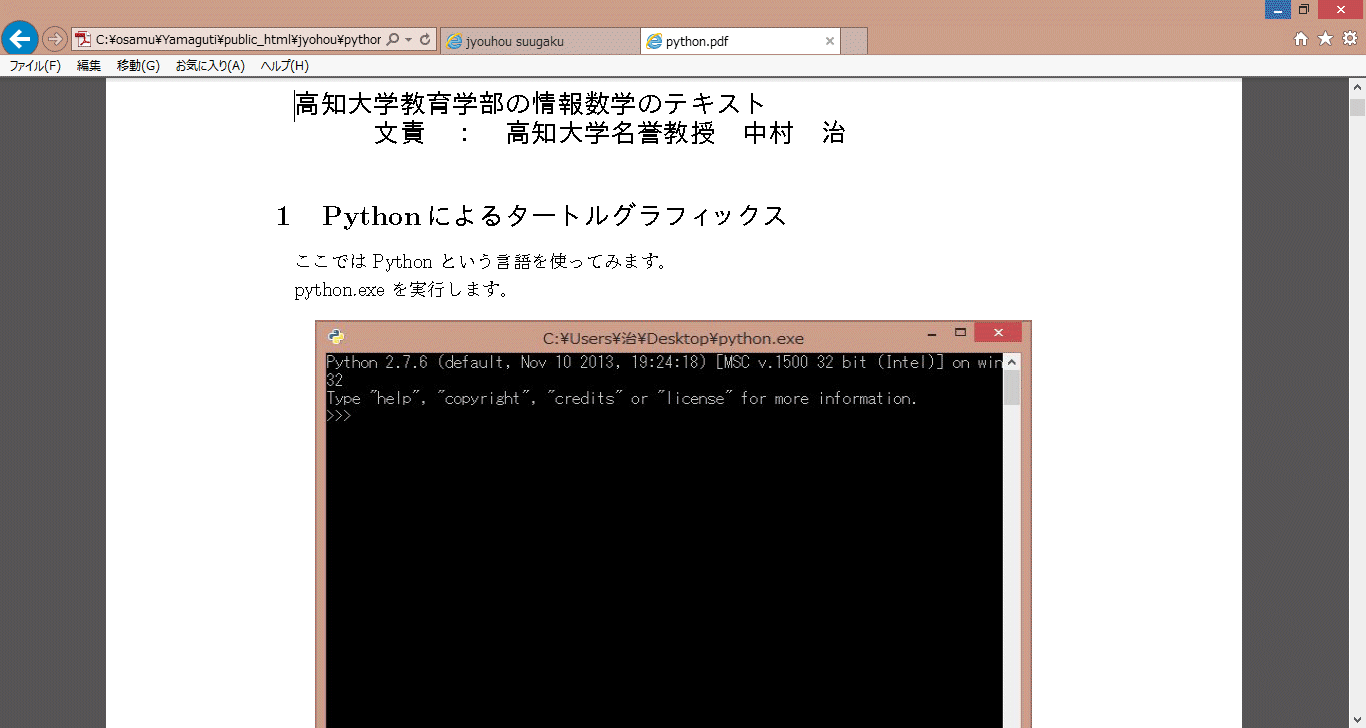This screenshot has height=728, width=1366.
Task: Click the browser scrollbar up arrow
Action: coord(1357,87)
